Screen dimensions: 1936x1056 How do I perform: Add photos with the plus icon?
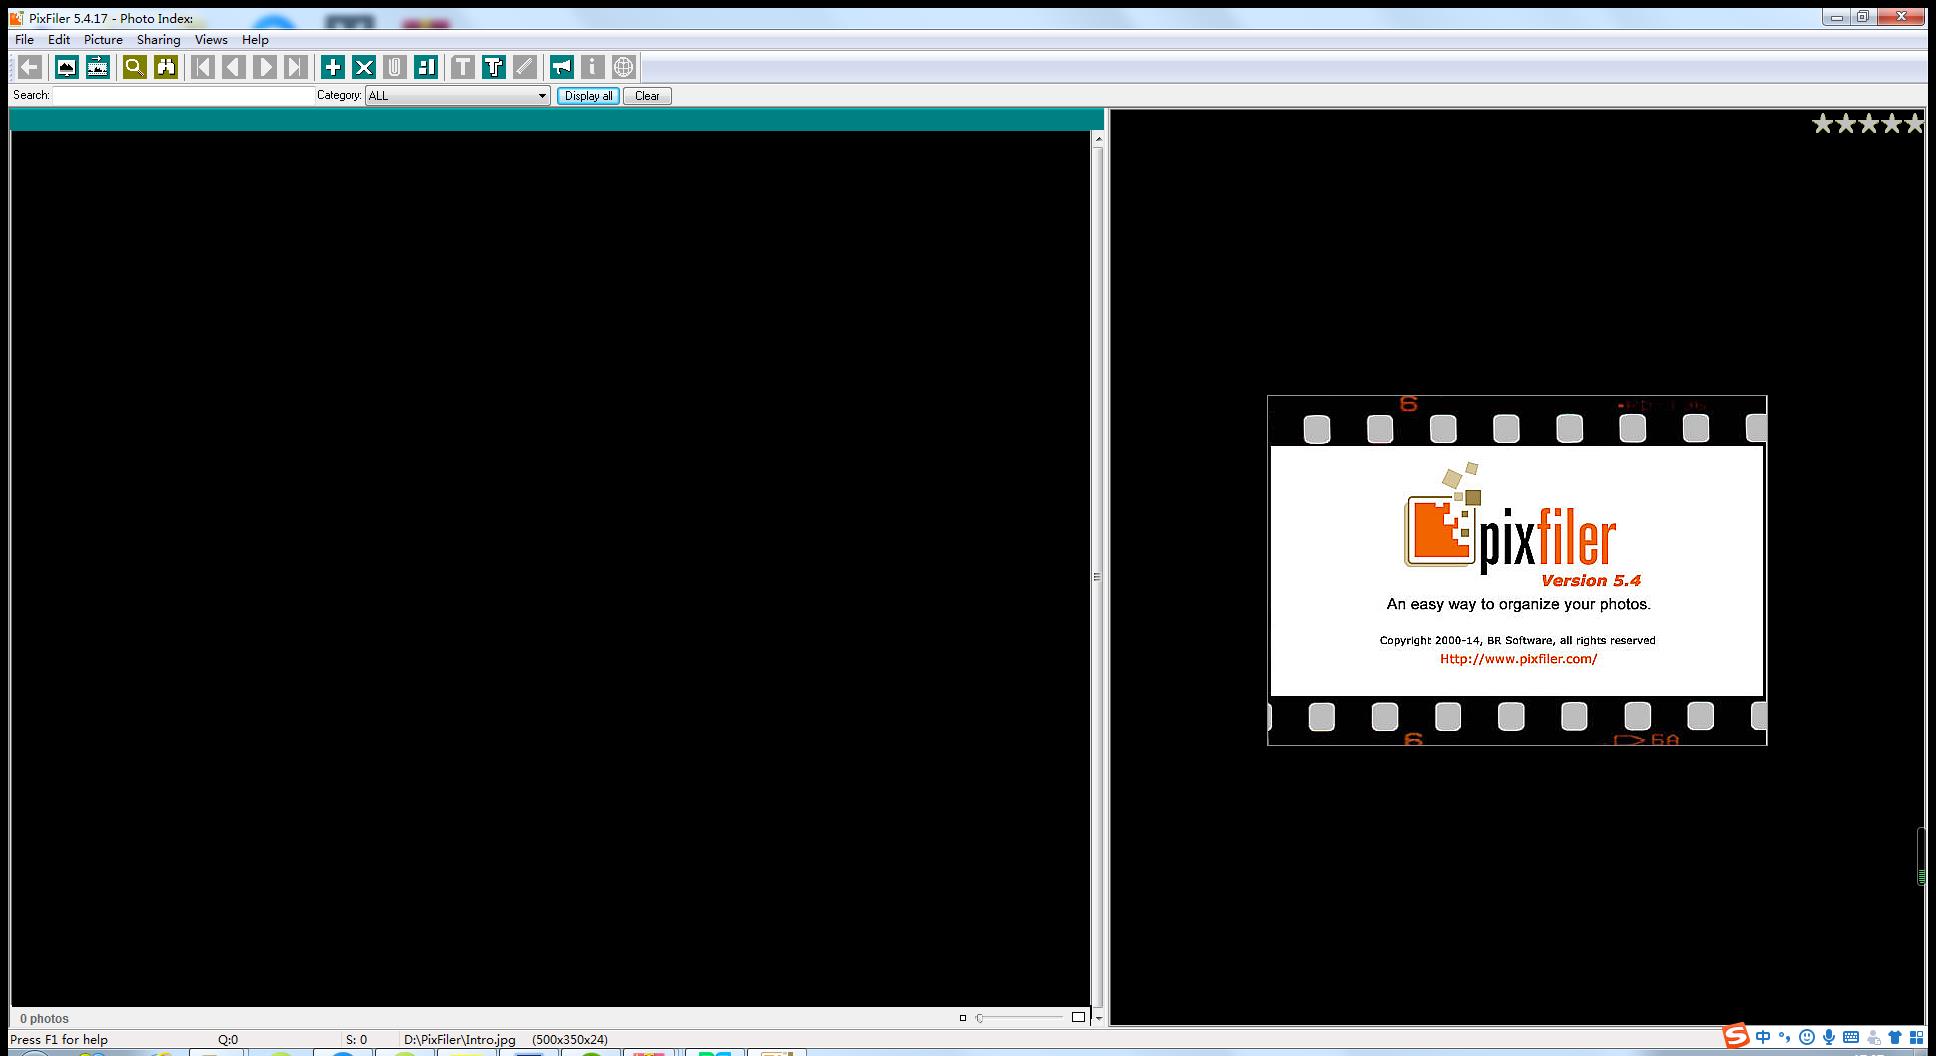(333, 67)
